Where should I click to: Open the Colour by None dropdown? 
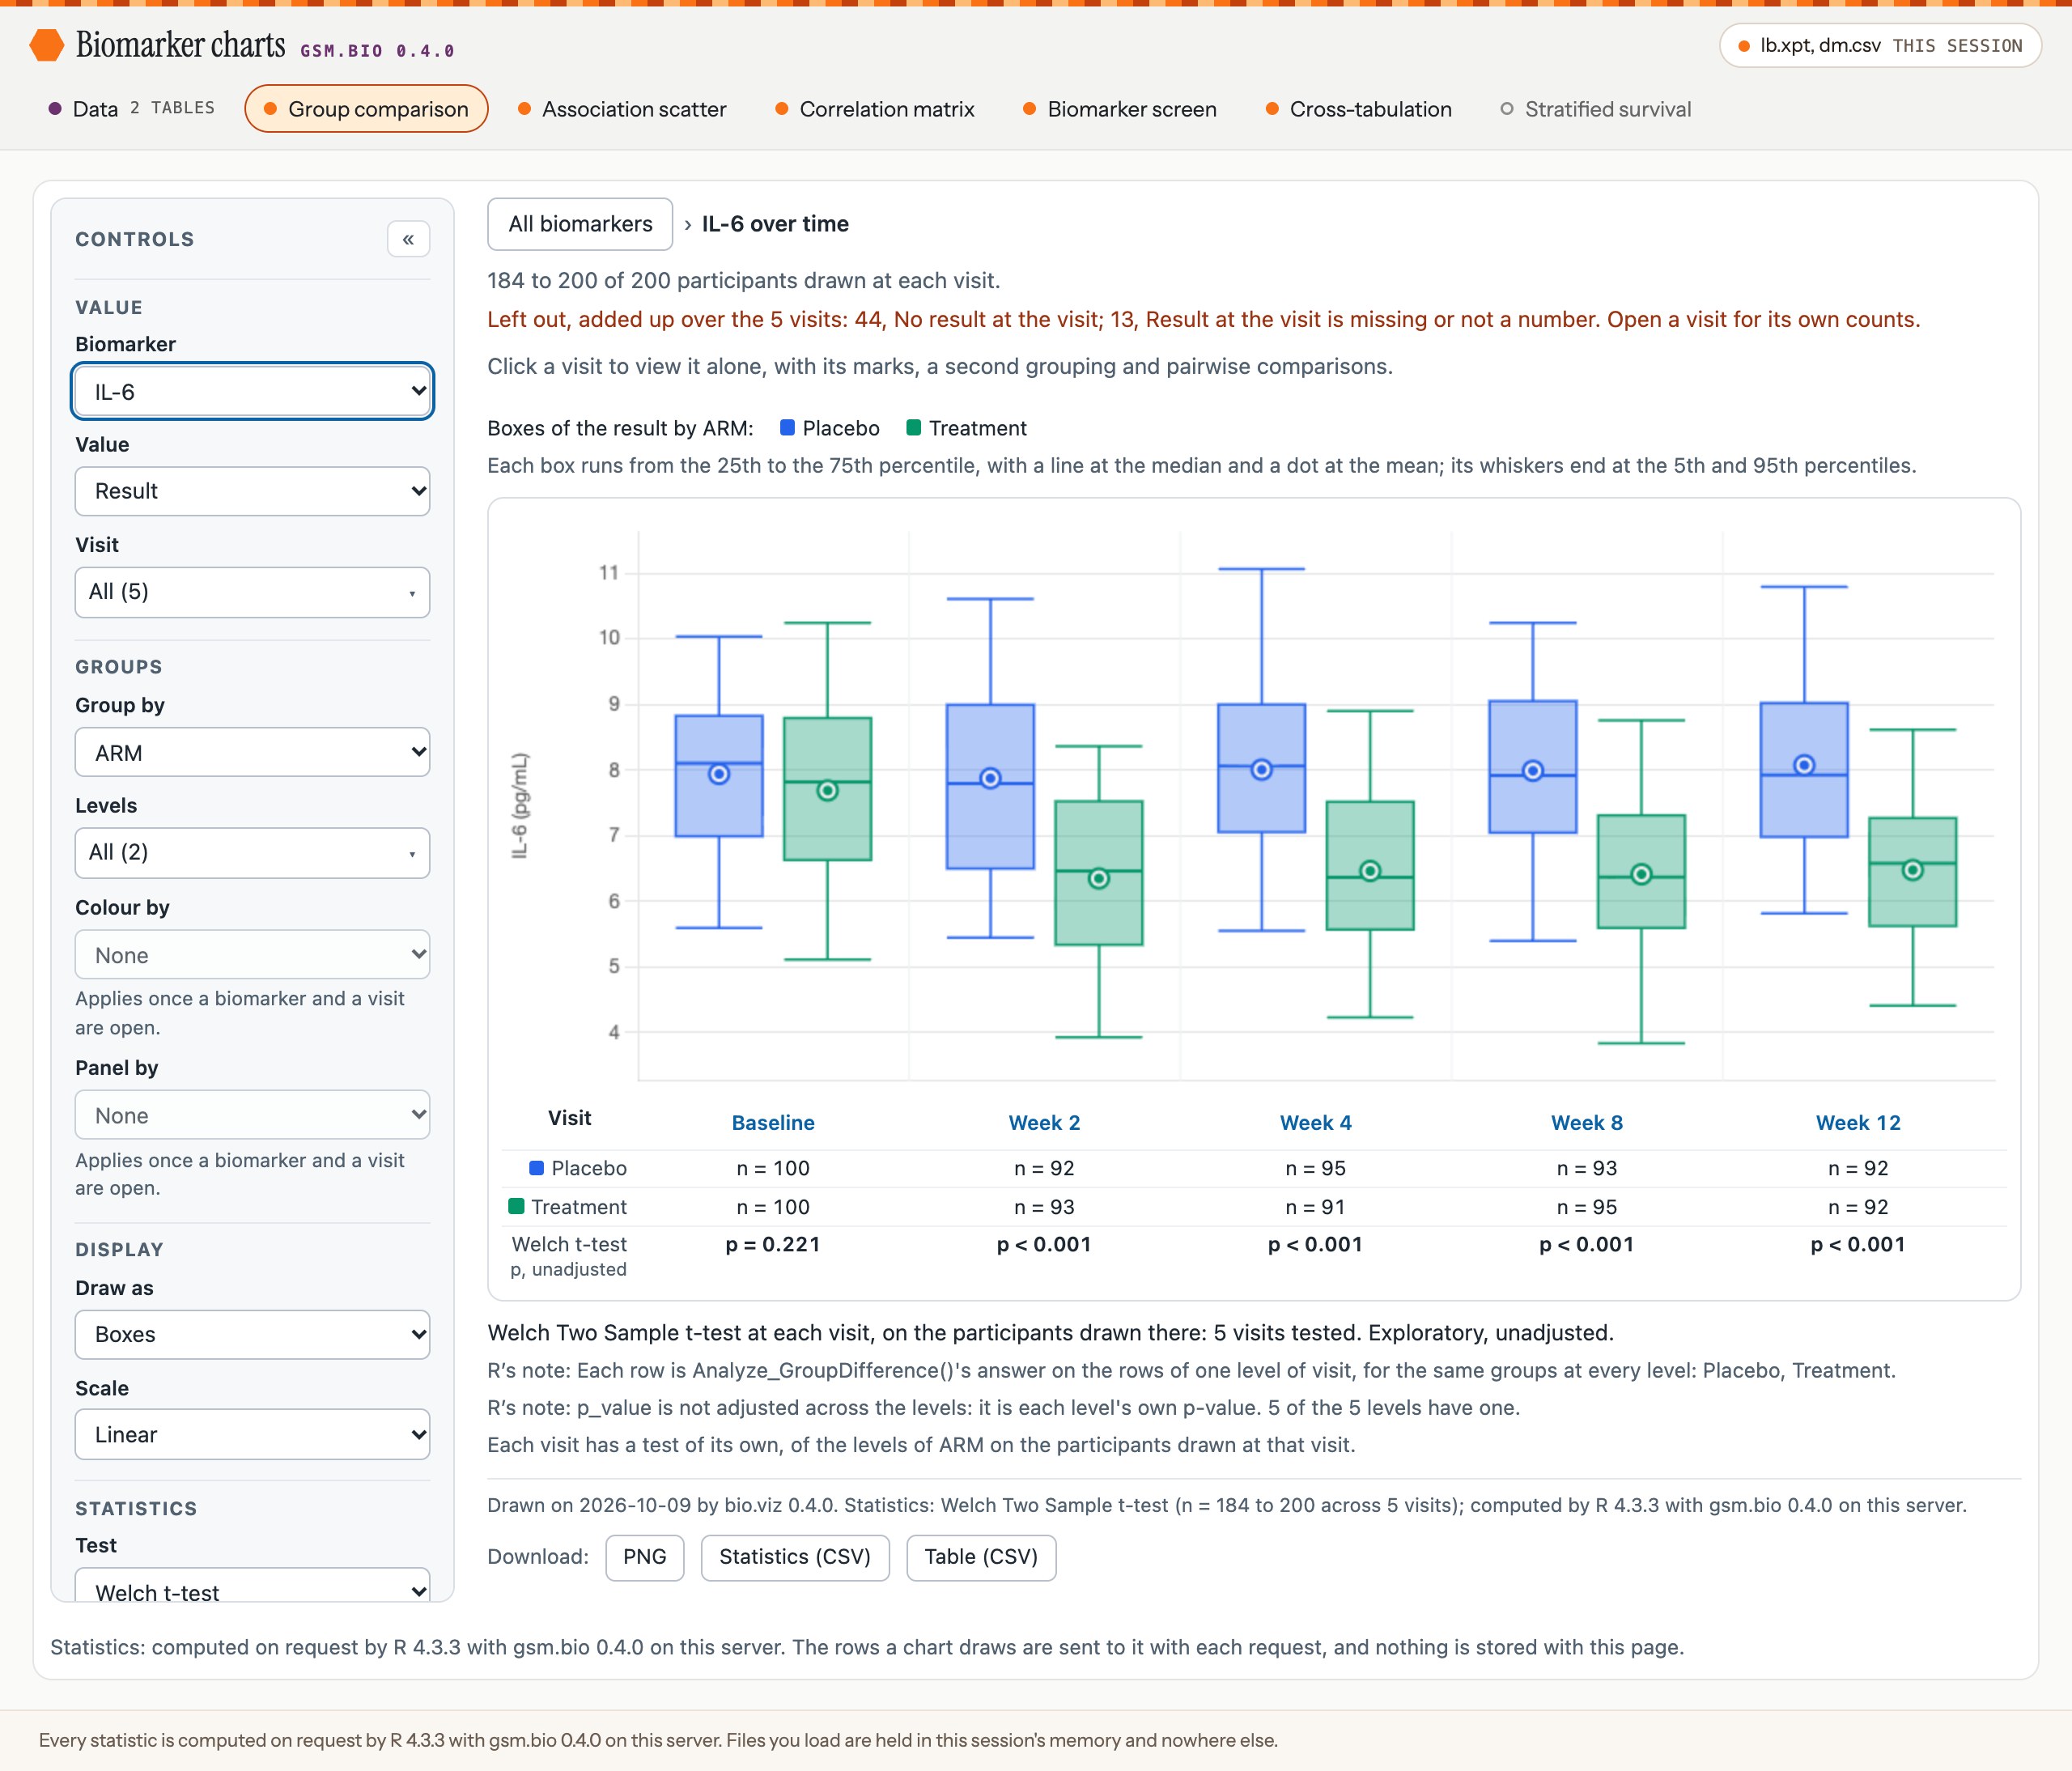tap(252, 955)
